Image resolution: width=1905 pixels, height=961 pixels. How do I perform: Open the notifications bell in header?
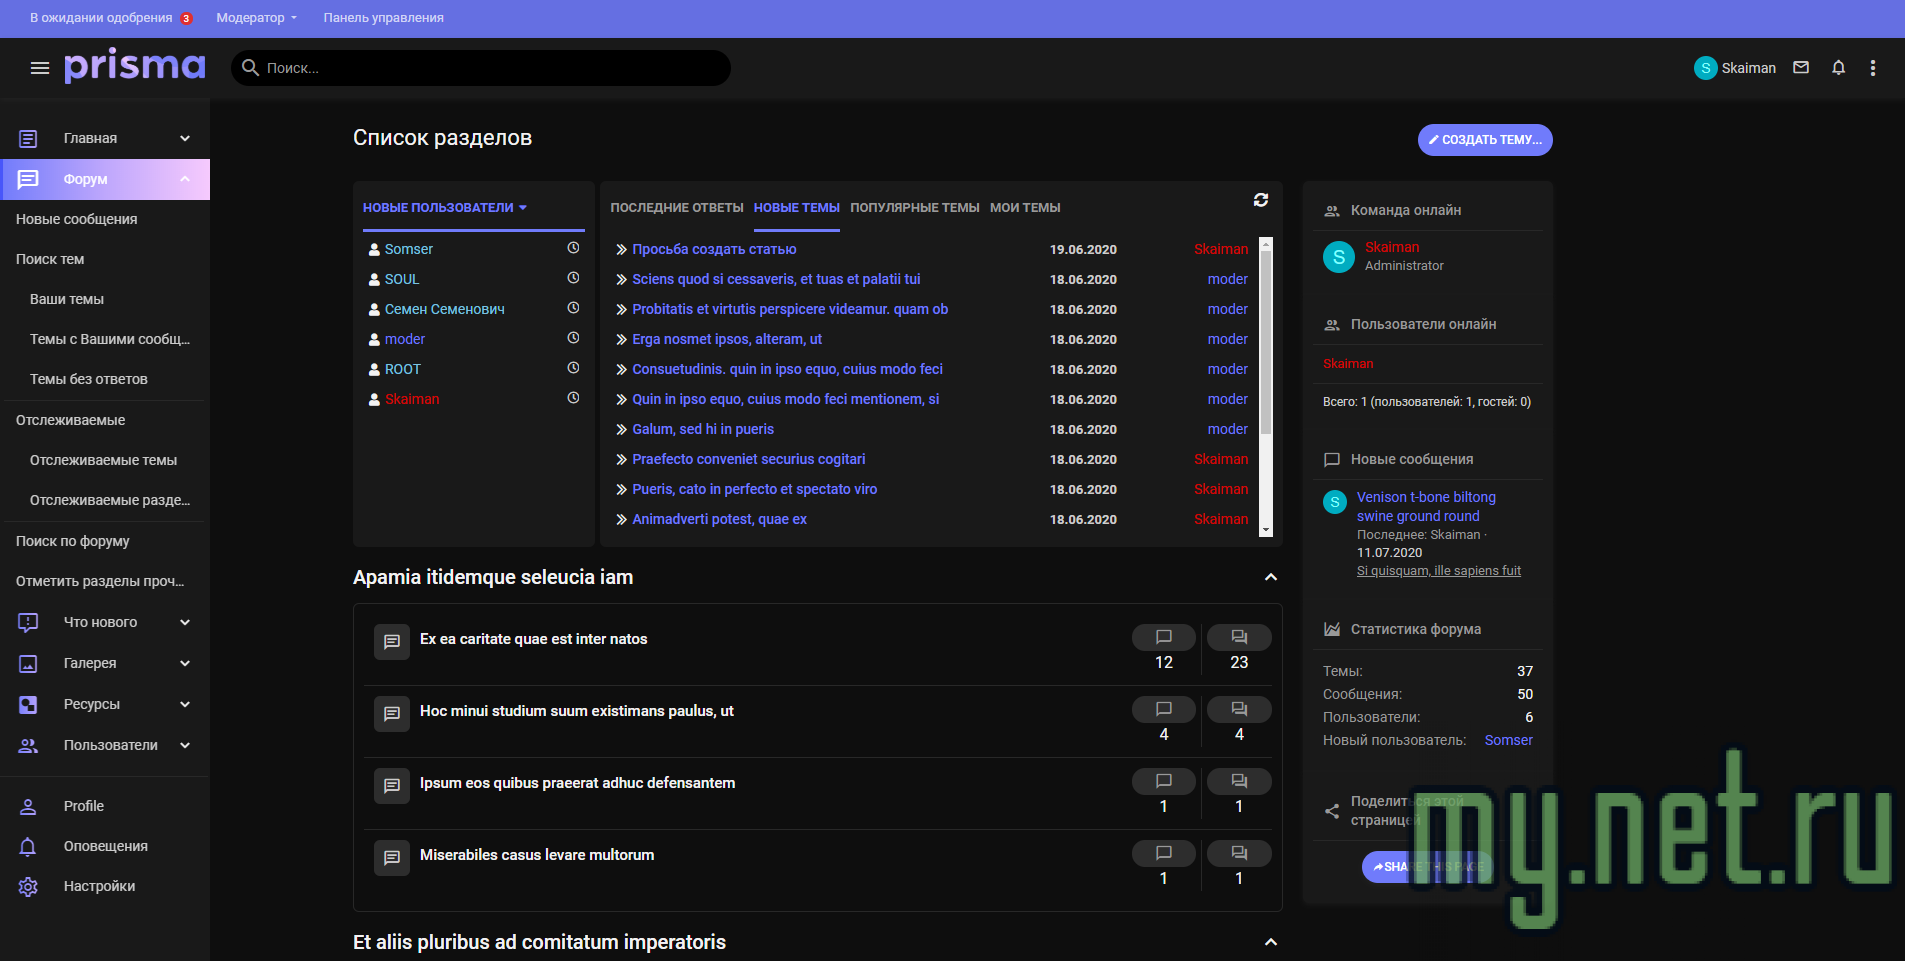1838,68
